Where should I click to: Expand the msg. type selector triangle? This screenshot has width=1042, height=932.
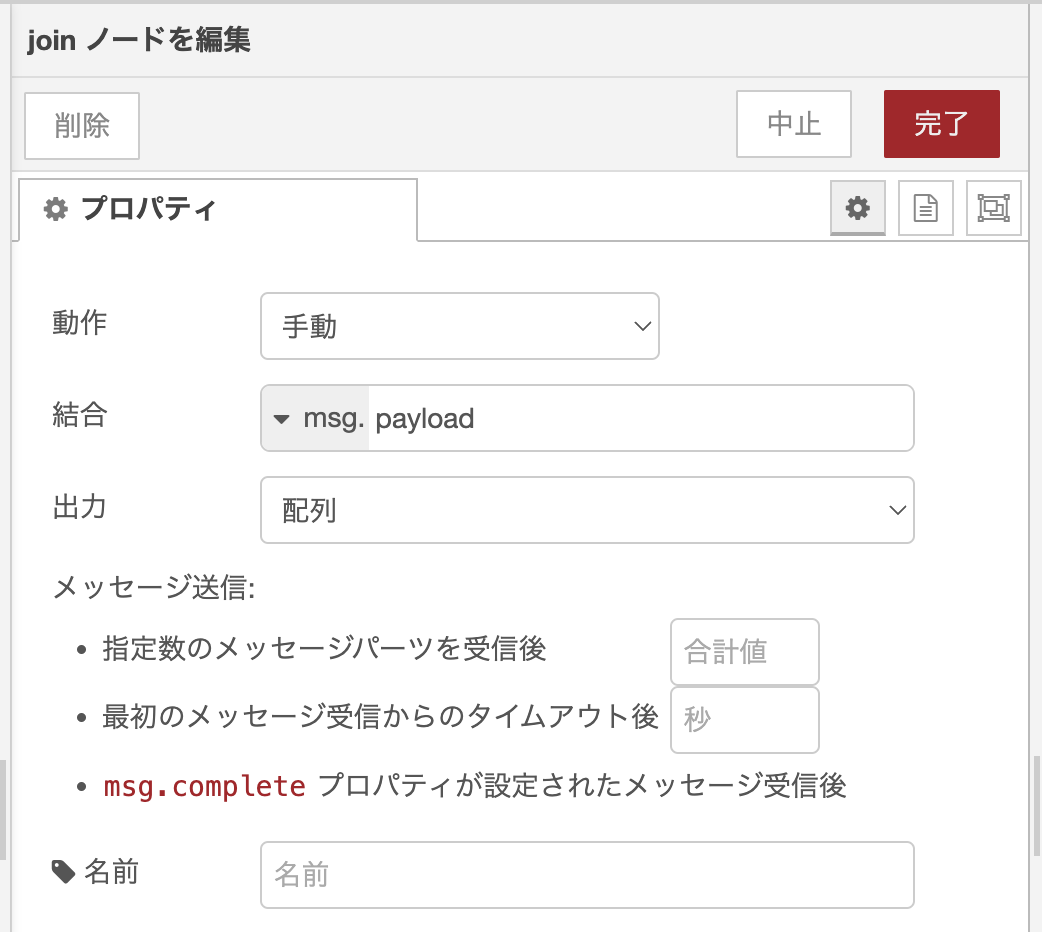click(x=282, y=418)
